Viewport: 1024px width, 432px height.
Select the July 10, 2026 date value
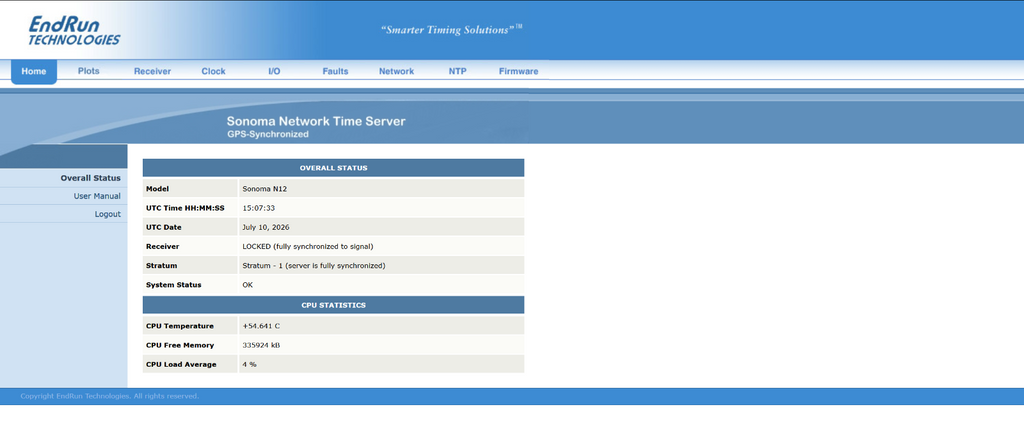(x=266, y=228)
